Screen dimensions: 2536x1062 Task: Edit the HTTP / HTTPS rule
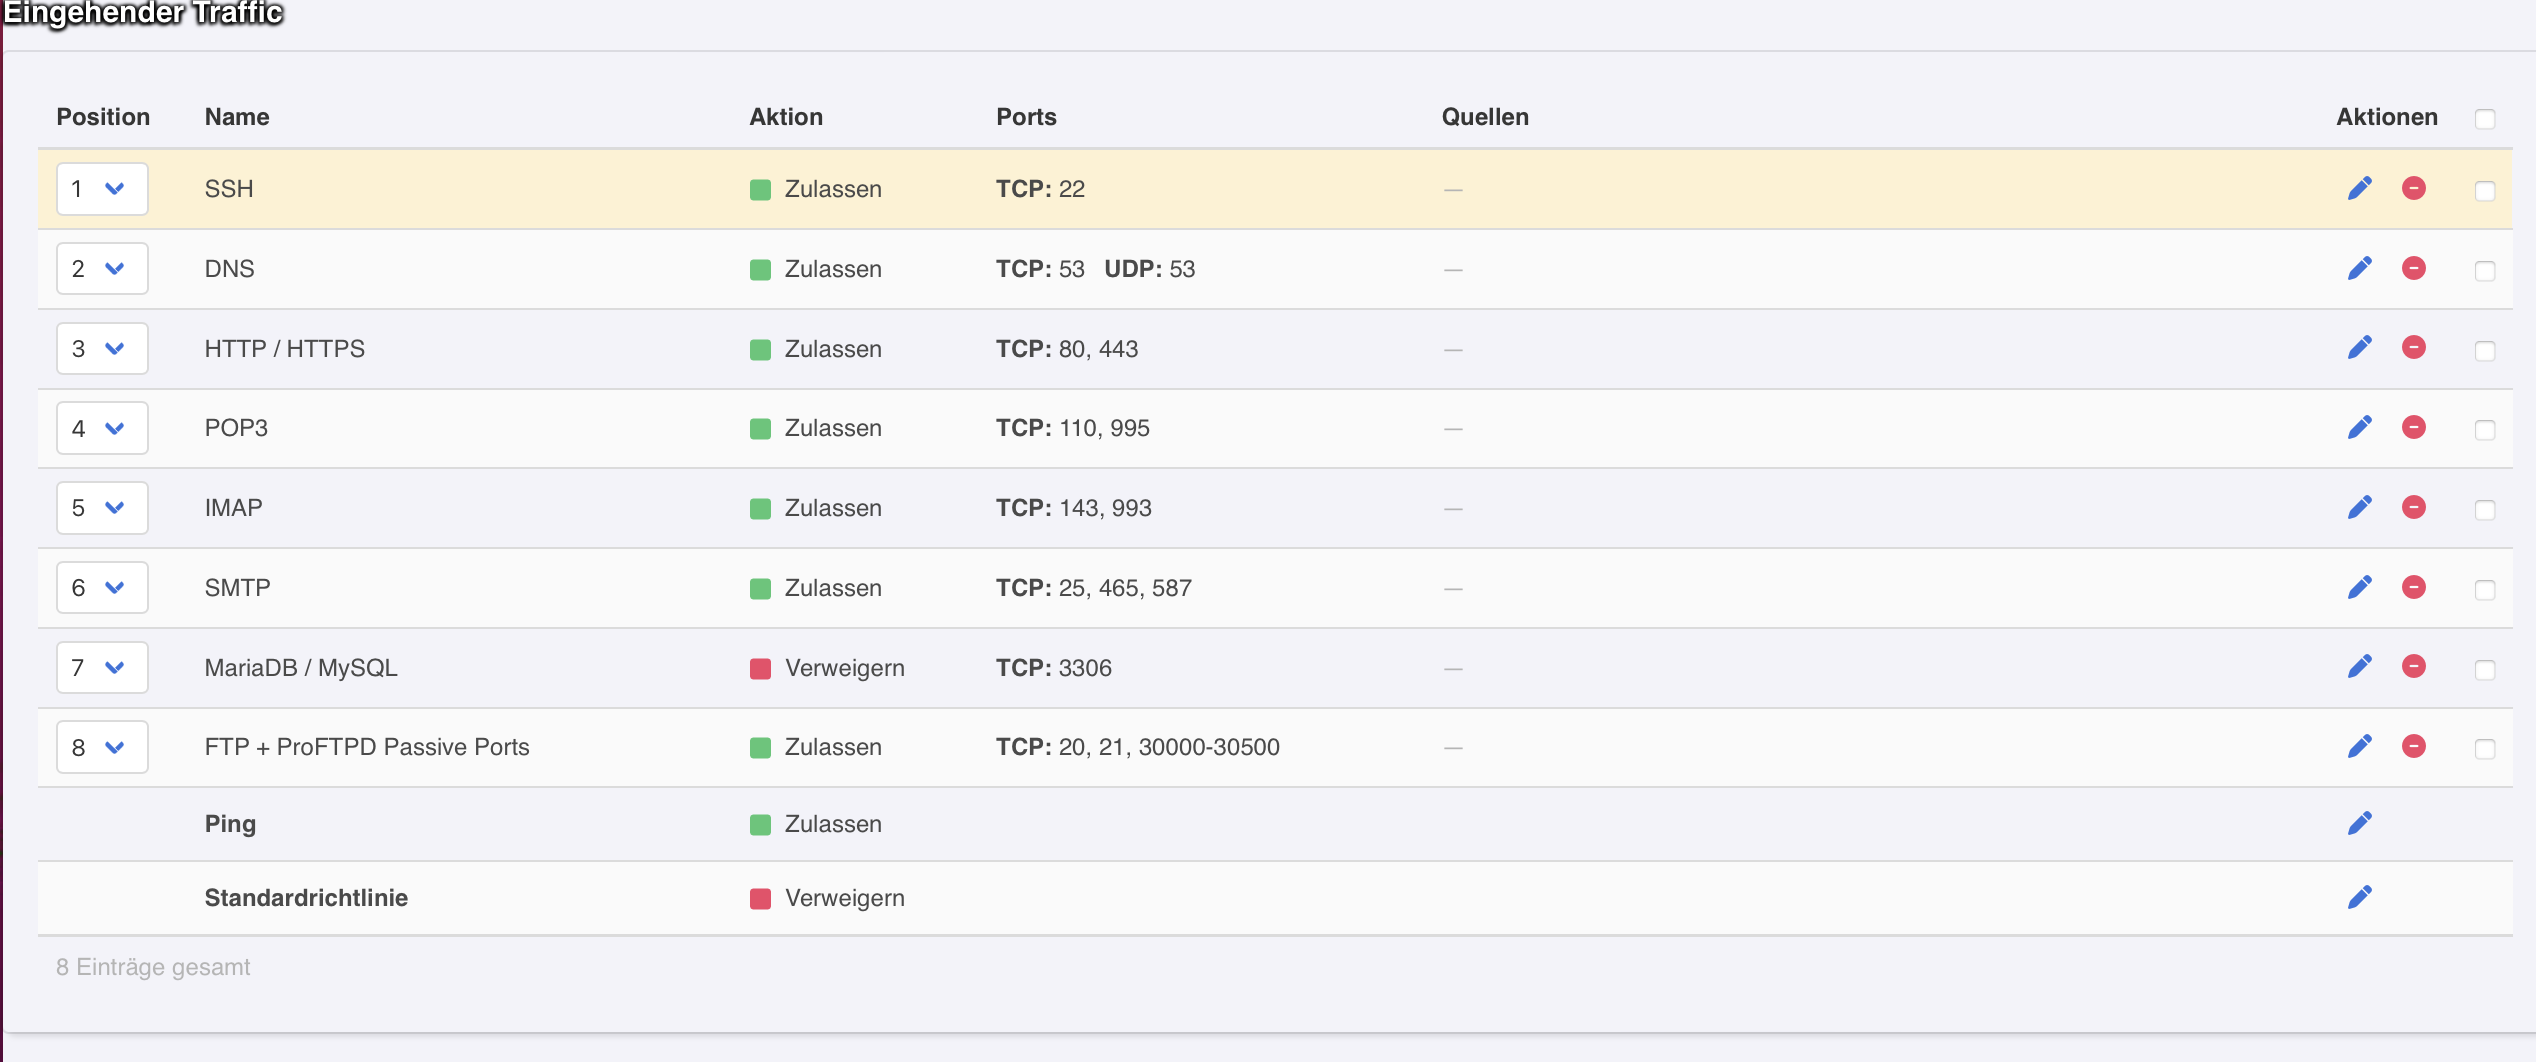[x=2359, y=347]
